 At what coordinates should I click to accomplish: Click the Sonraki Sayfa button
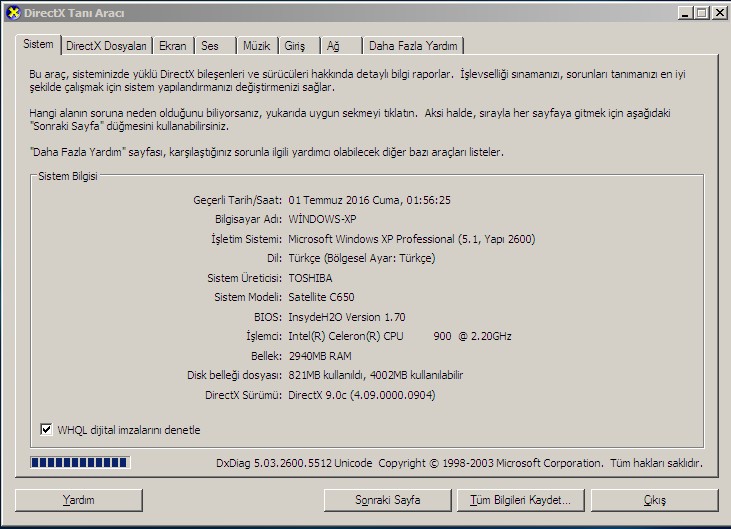coord(388,500)
